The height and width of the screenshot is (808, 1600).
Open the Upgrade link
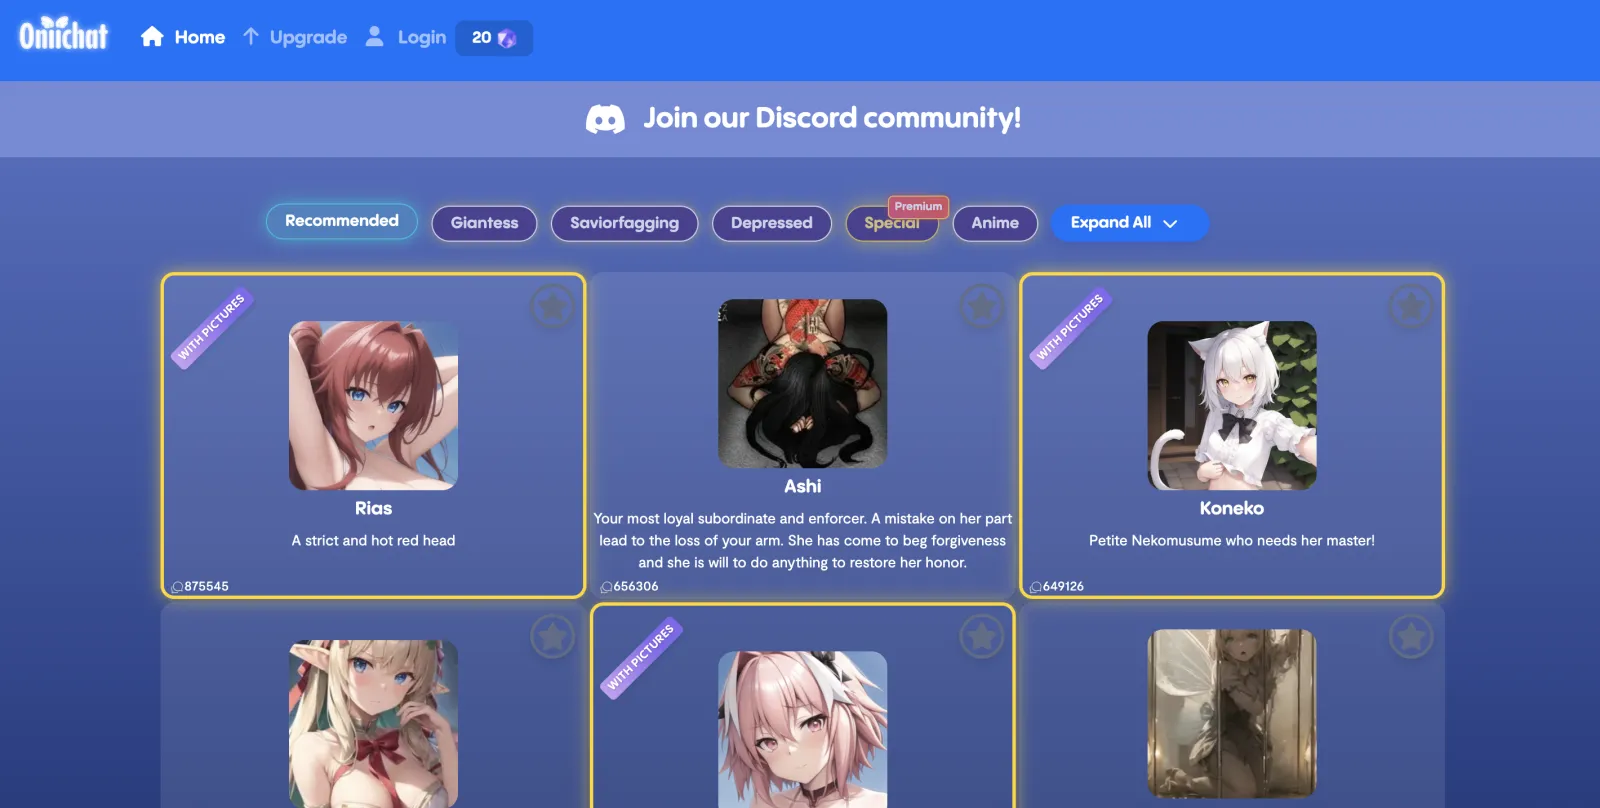coord(295,37)
